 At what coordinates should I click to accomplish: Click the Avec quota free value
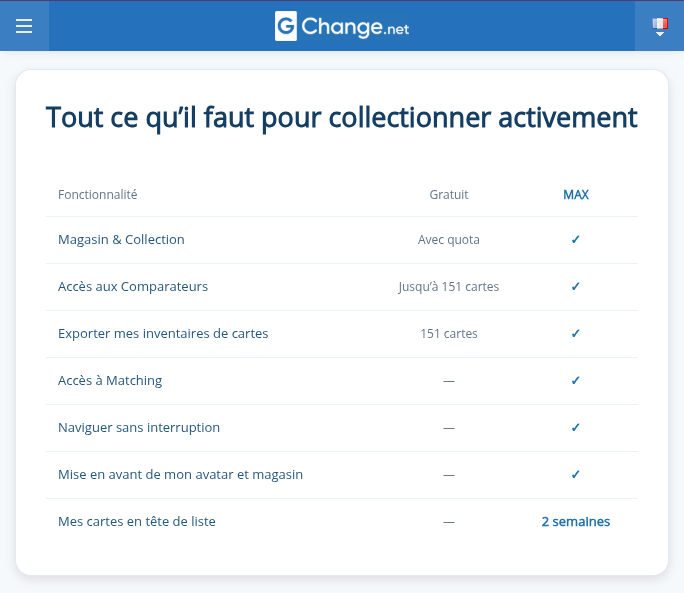[x=448, y=240]
